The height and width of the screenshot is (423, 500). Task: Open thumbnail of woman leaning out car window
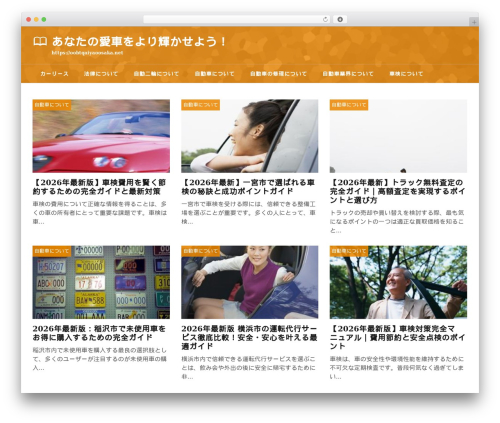point(250,136)
